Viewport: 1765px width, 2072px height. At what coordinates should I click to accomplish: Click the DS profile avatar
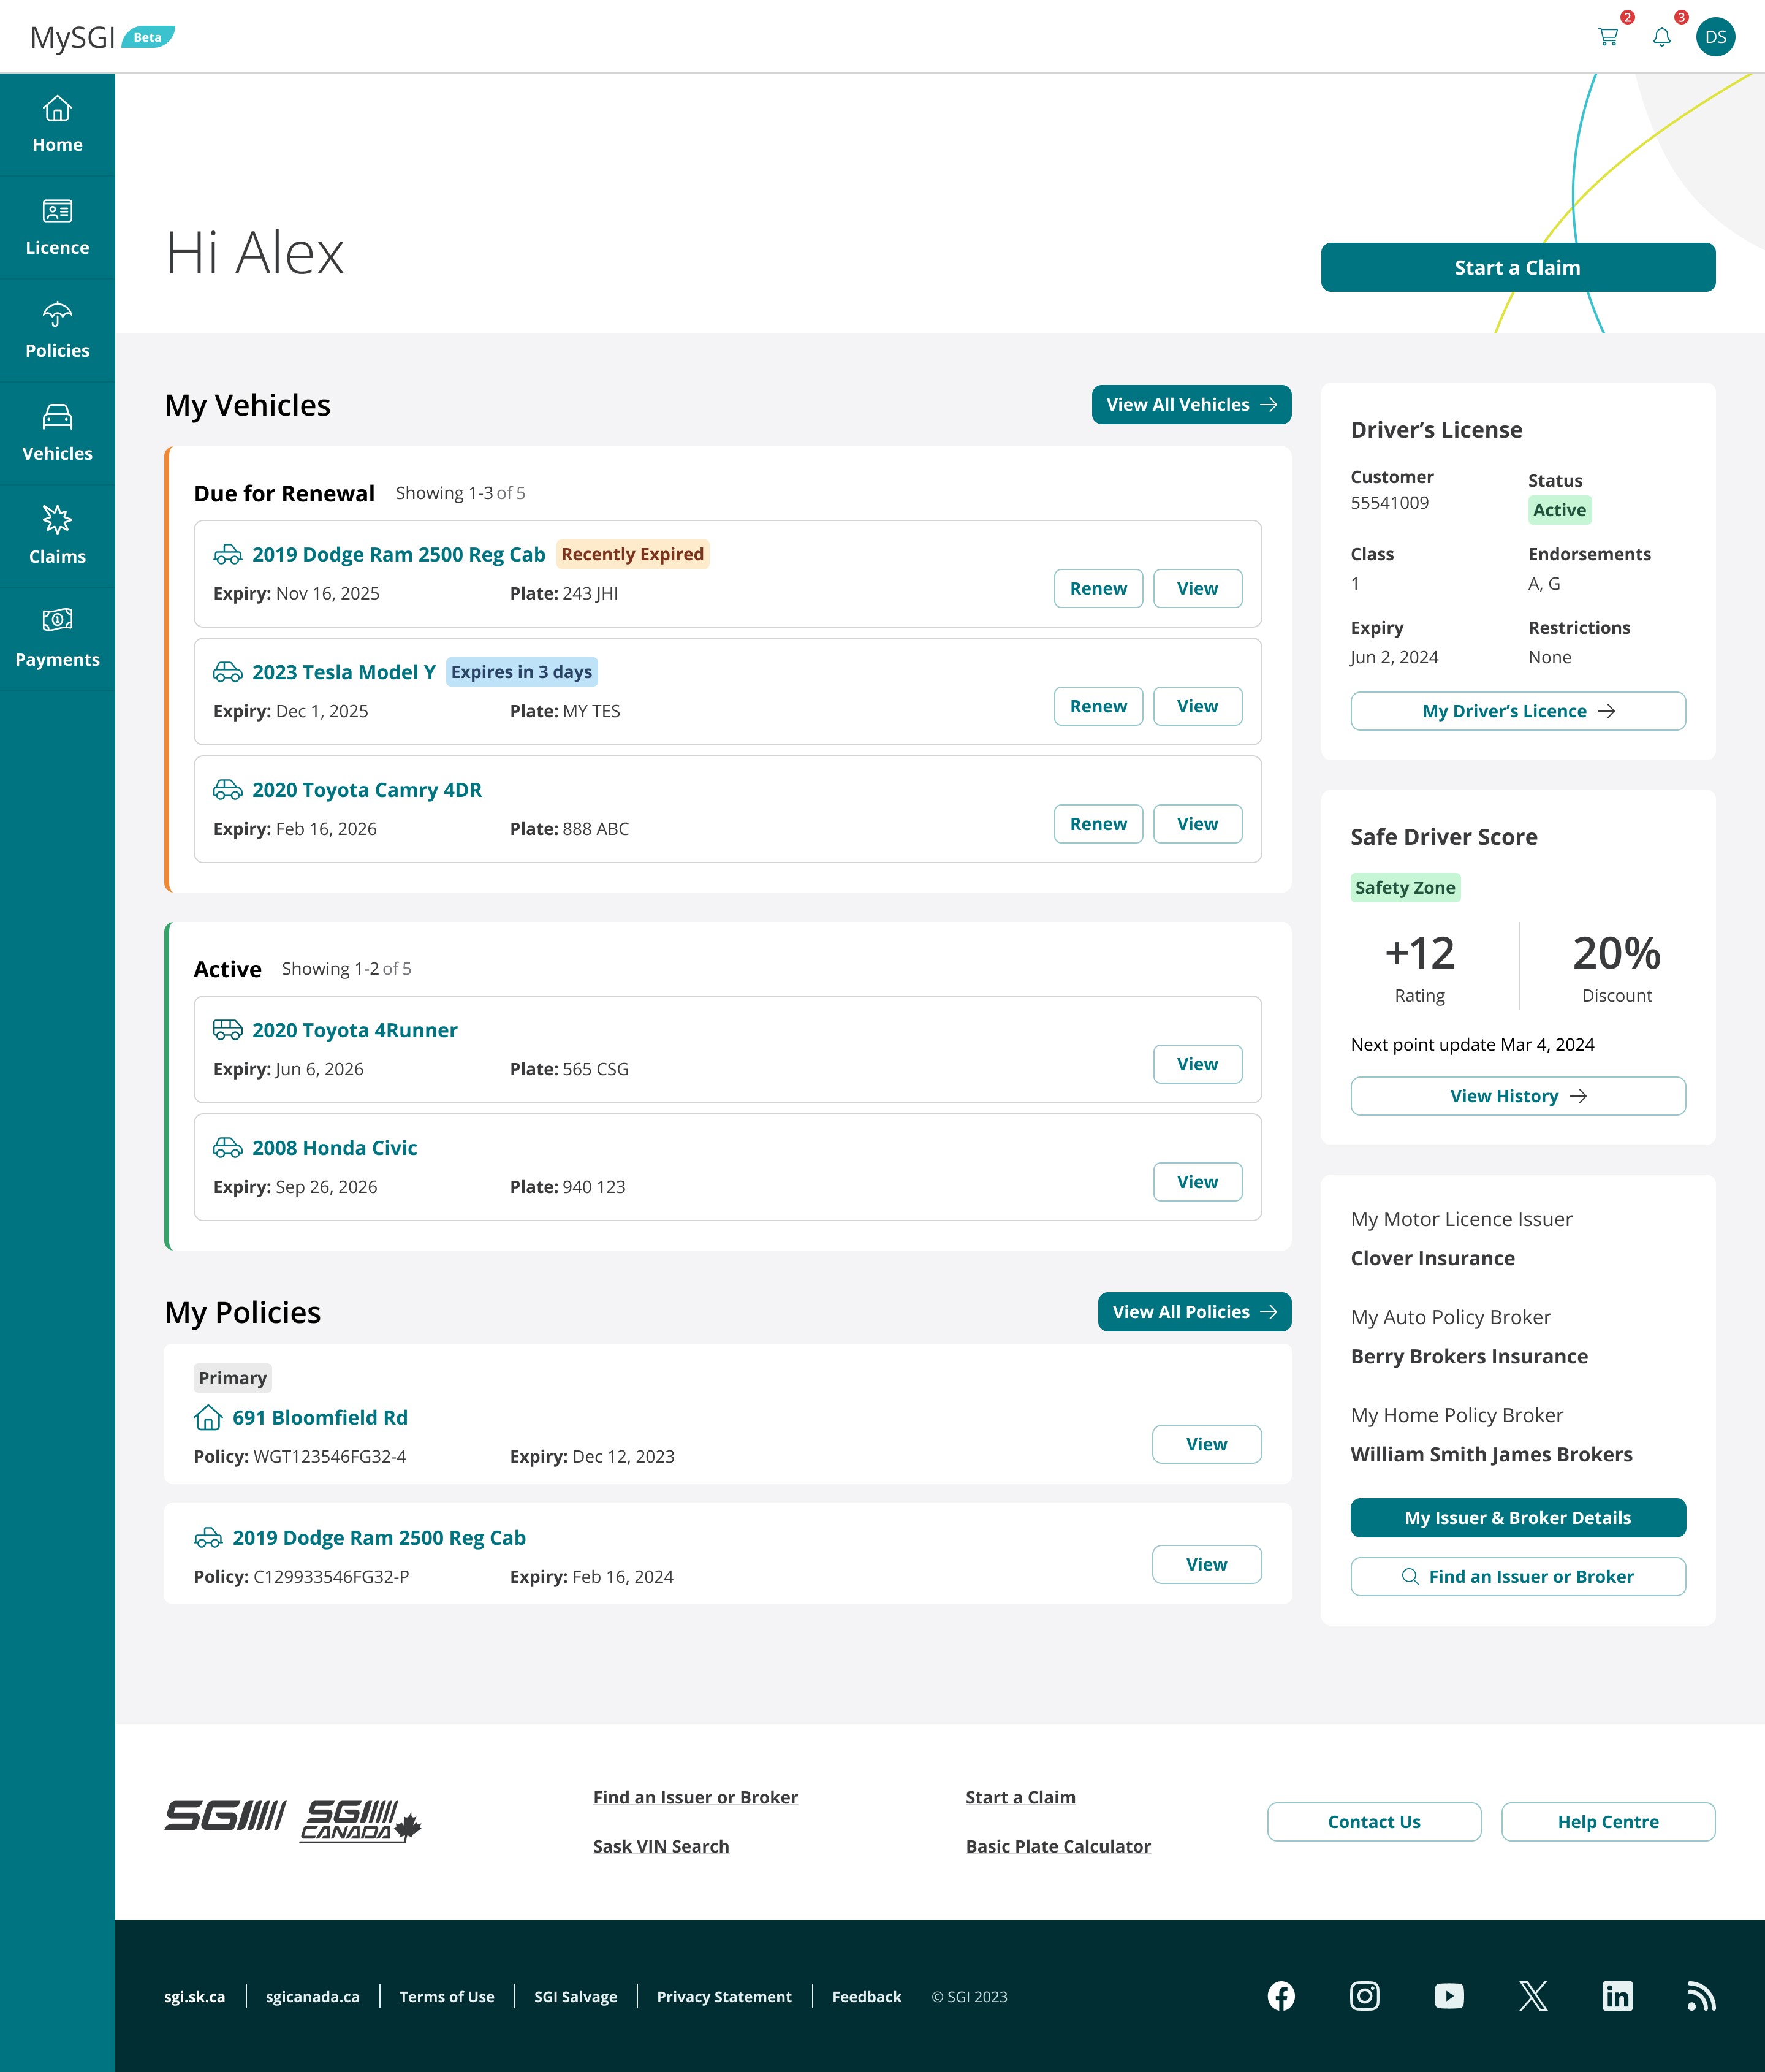[x=1717, y=37]
